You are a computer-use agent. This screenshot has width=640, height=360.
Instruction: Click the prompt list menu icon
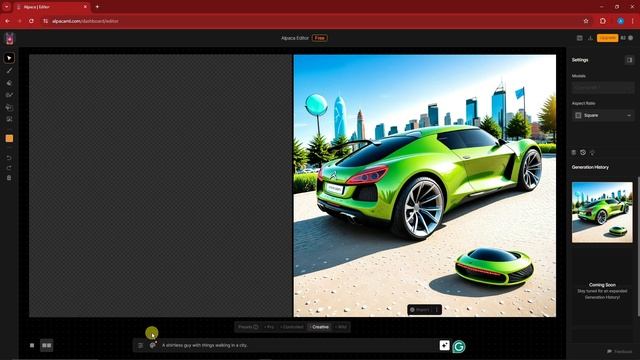[x=140, y=345]
